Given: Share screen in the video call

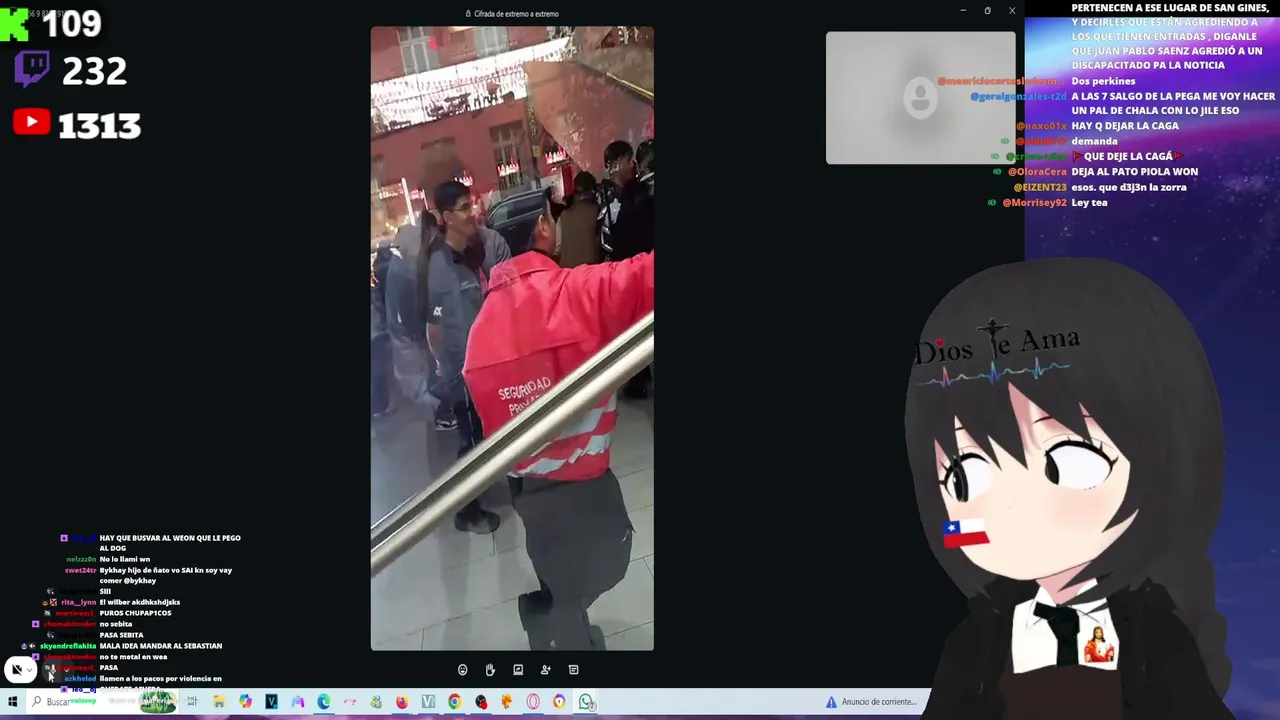Looking at the screenshot, I should pyautogui.click(x=518, y=670).
